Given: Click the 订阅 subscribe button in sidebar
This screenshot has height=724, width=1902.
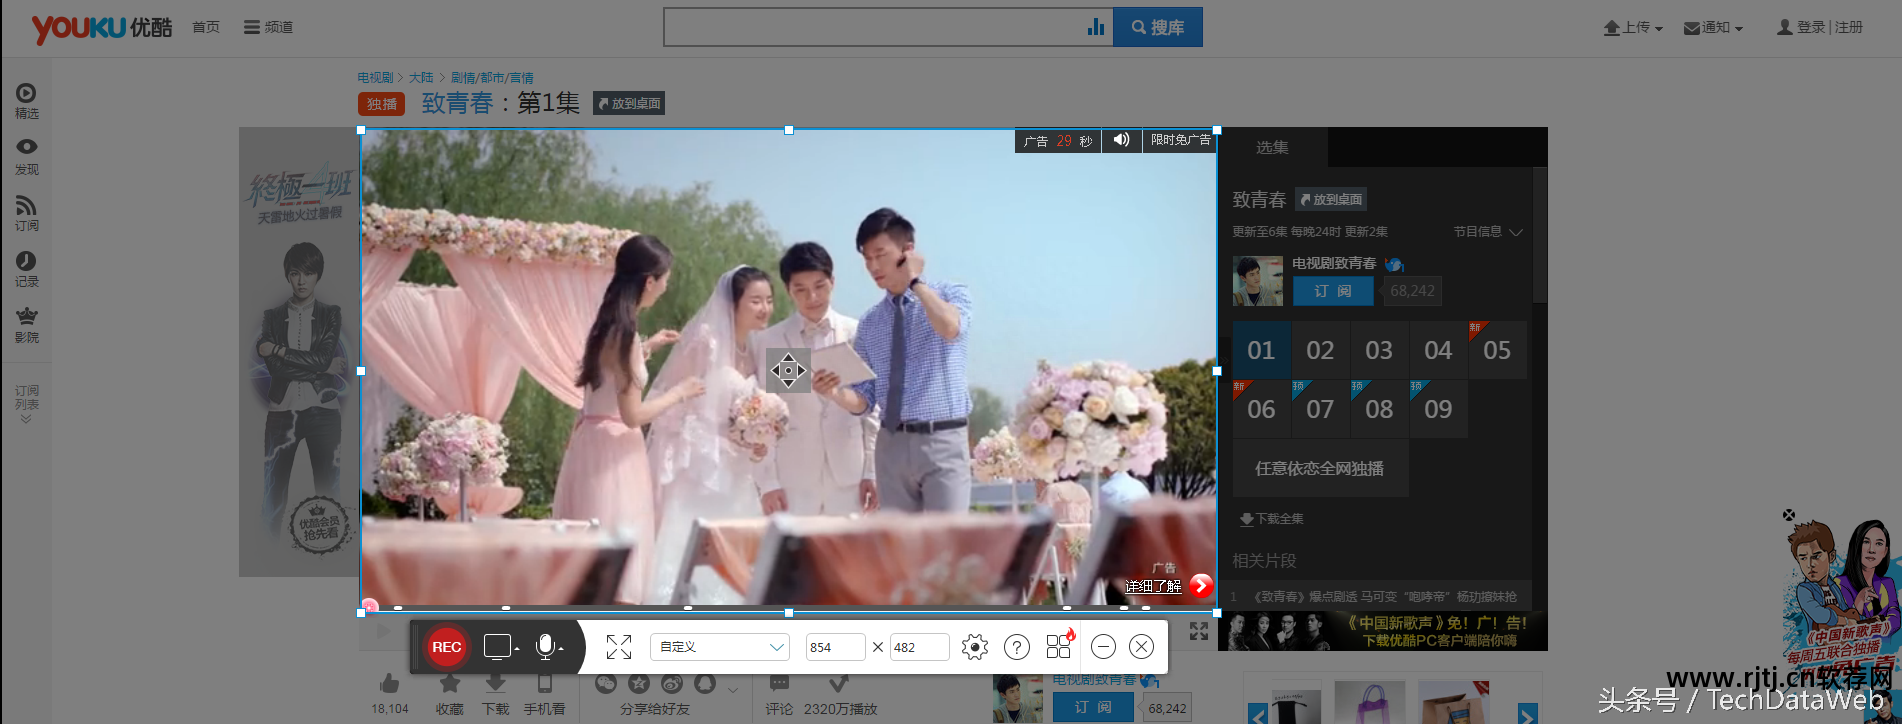Looking at the screenshot, I should 1332,291.
